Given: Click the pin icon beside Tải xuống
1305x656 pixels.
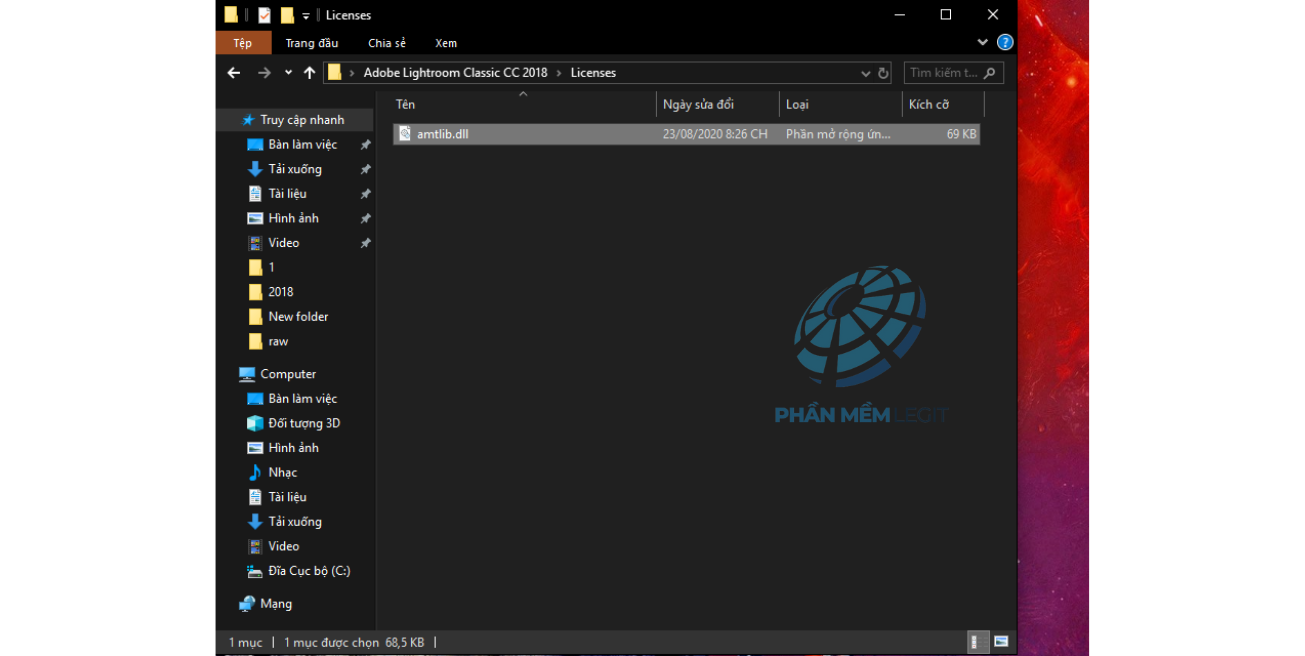Looking at the screenshot, I should pos(365,169).
